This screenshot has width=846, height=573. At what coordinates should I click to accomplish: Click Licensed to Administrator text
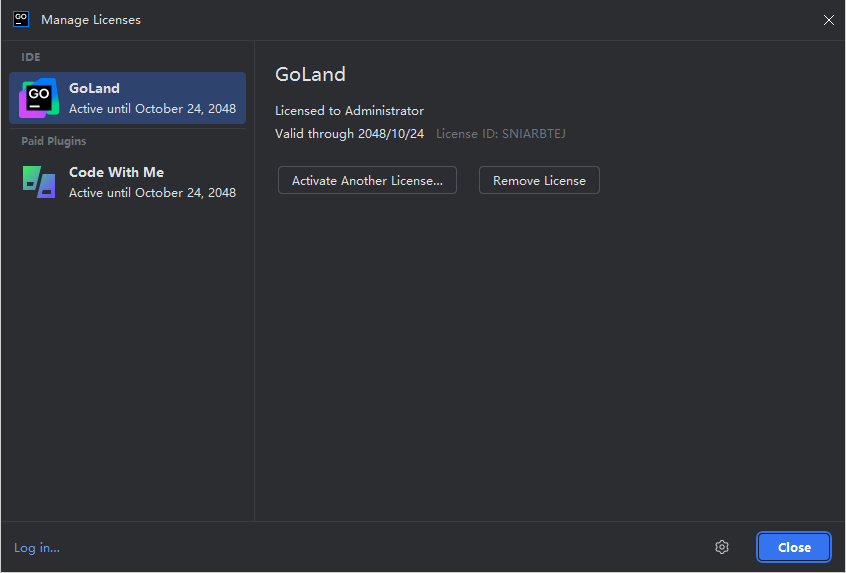[349, 111]
